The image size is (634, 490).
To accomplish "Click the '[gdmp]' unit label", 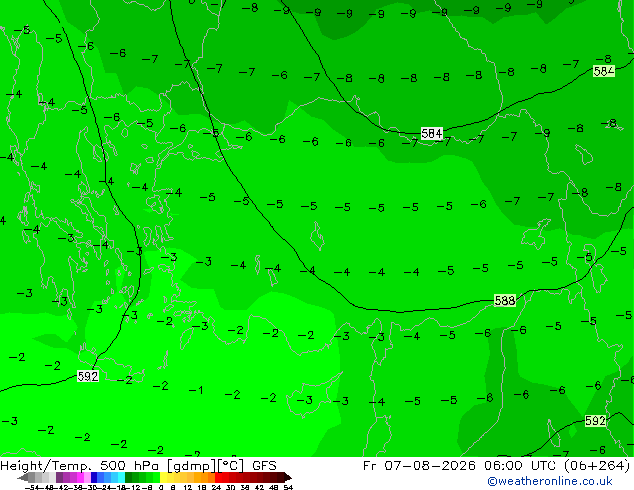I will point(190,466).
